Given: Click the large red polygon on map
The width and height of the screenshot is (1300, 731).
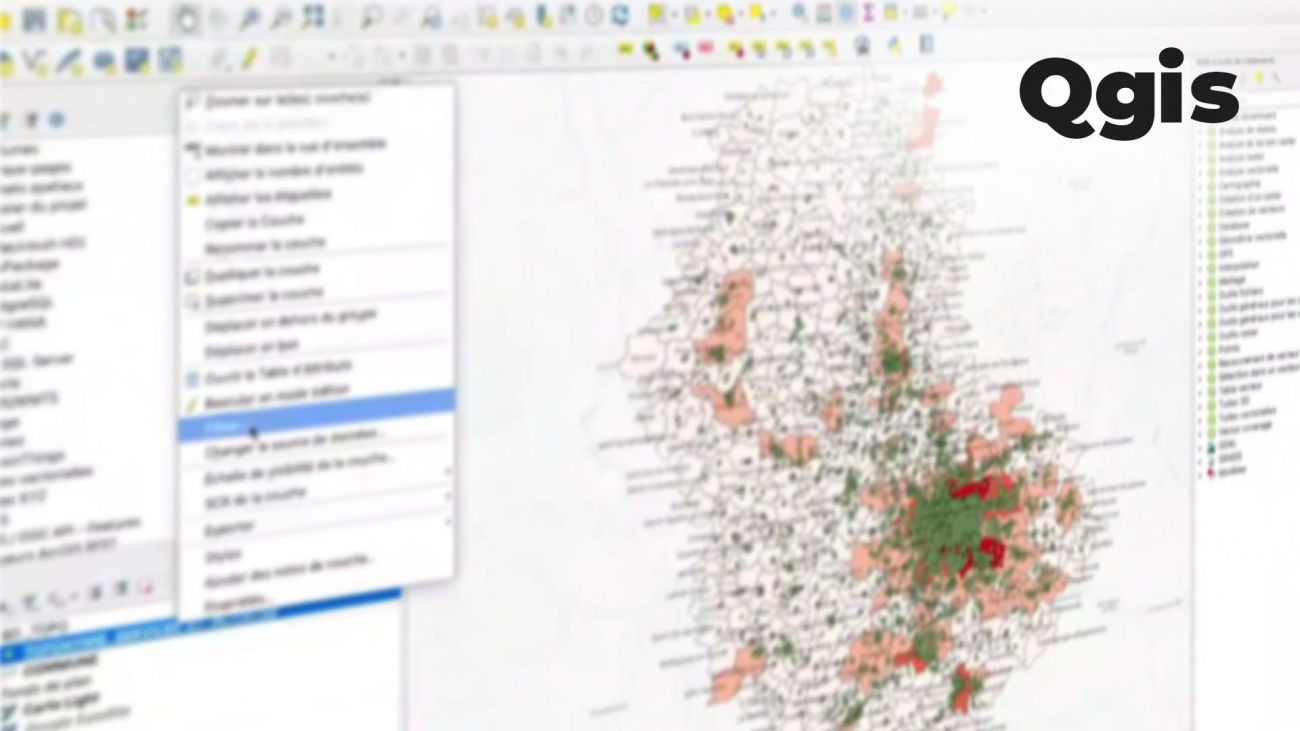Looking at the screenshot, I should [973, 488].
